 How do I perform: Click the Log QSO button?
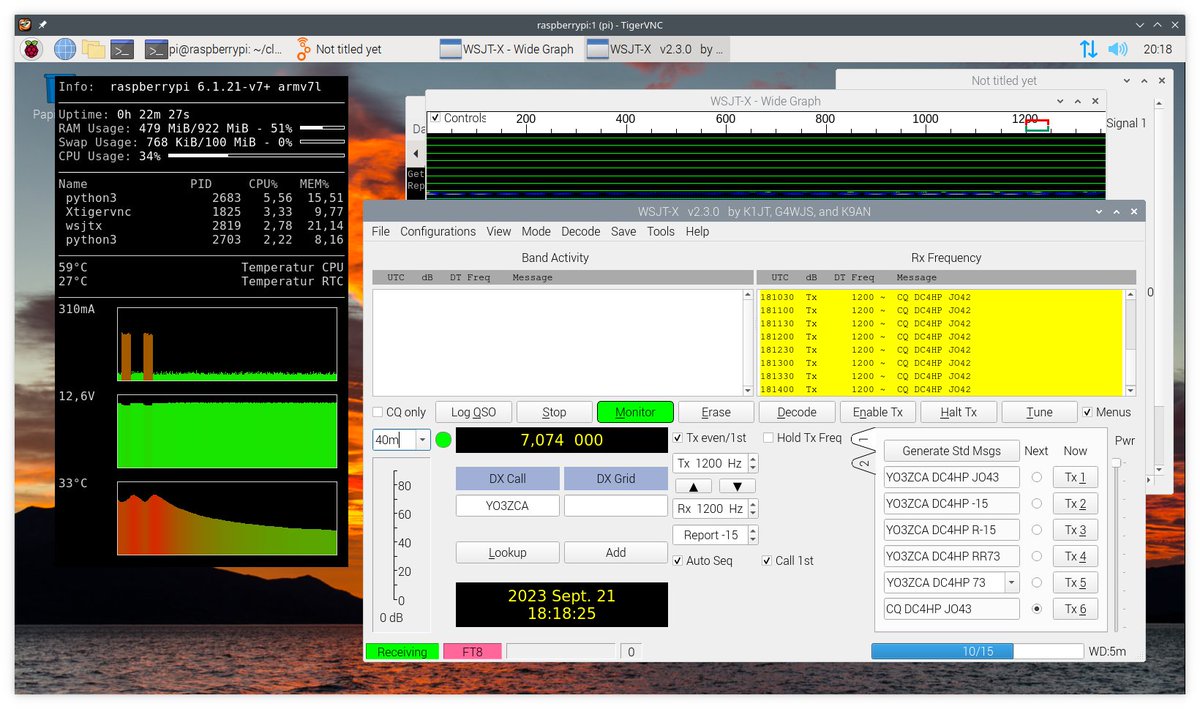tap(474, 412)
